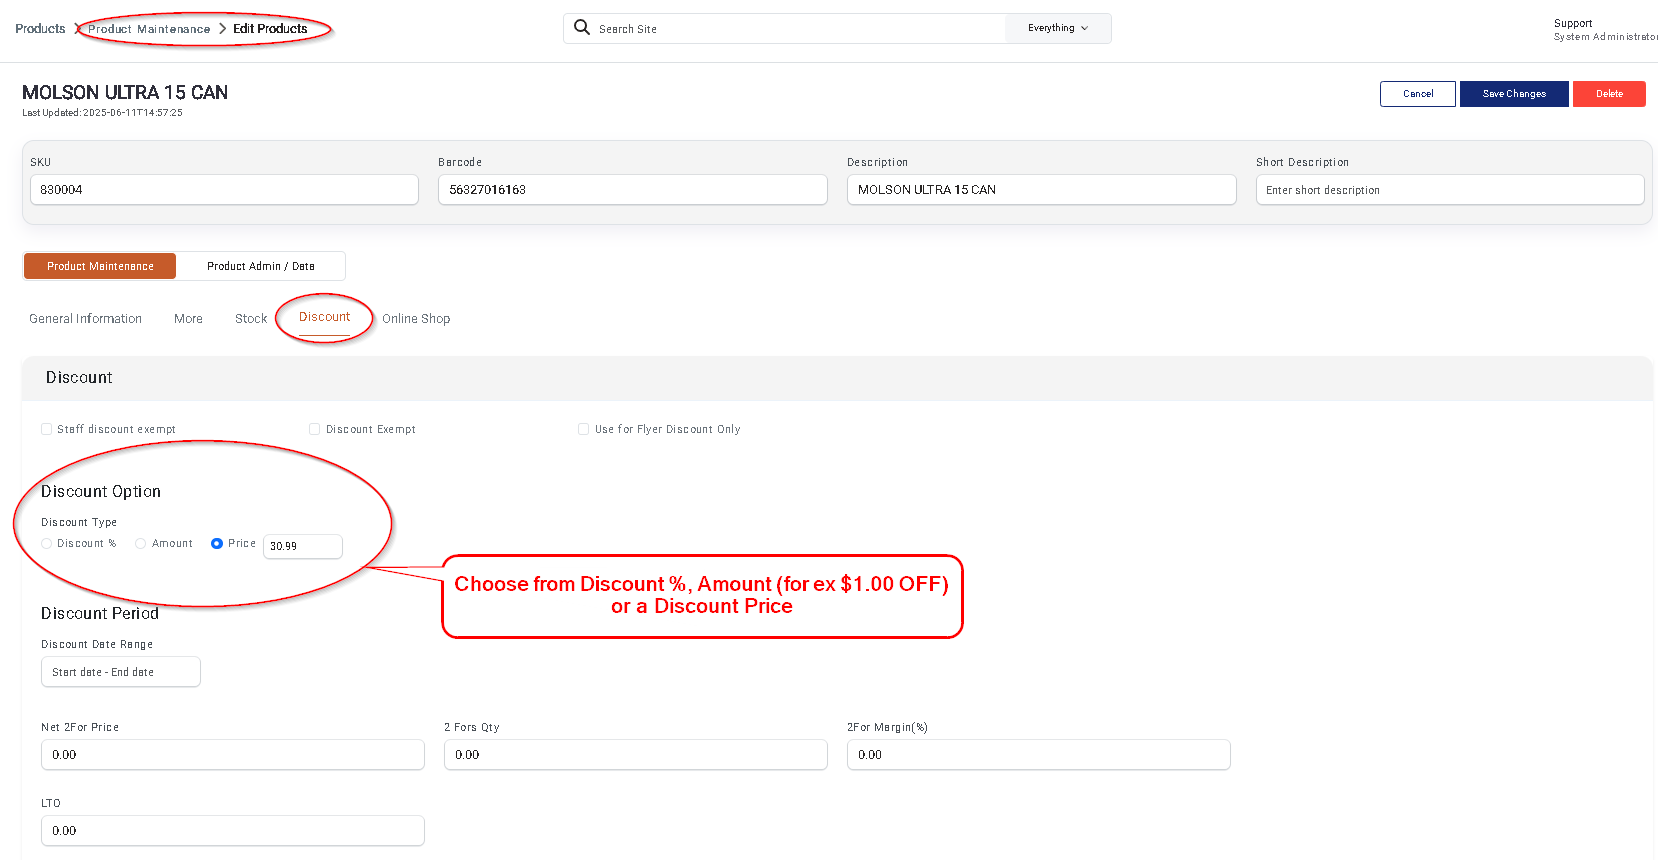Open the Online Shop tab
1658x860 pixels.
point(416,319)
